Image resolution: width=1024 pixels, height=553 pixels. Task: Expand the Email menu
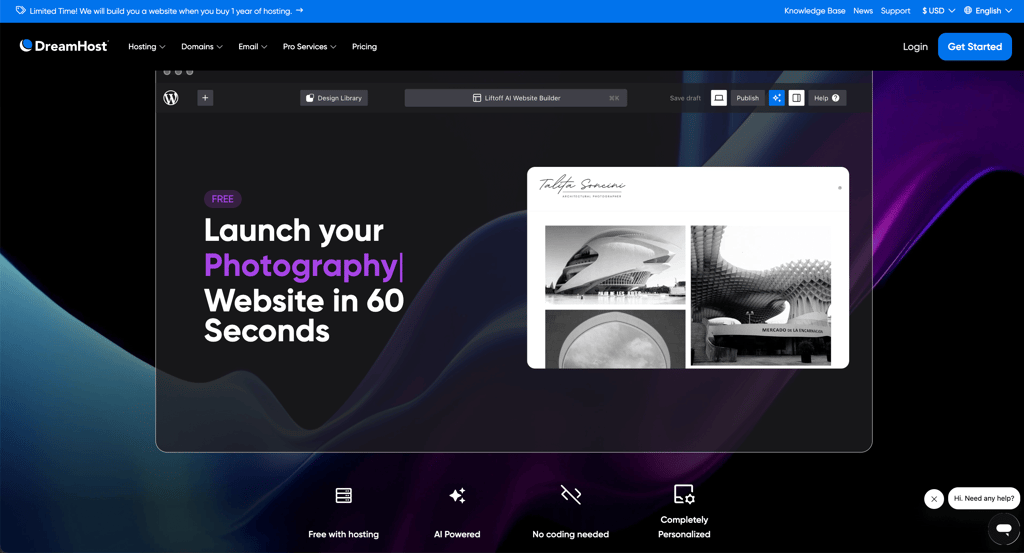[x=253, y=46]
